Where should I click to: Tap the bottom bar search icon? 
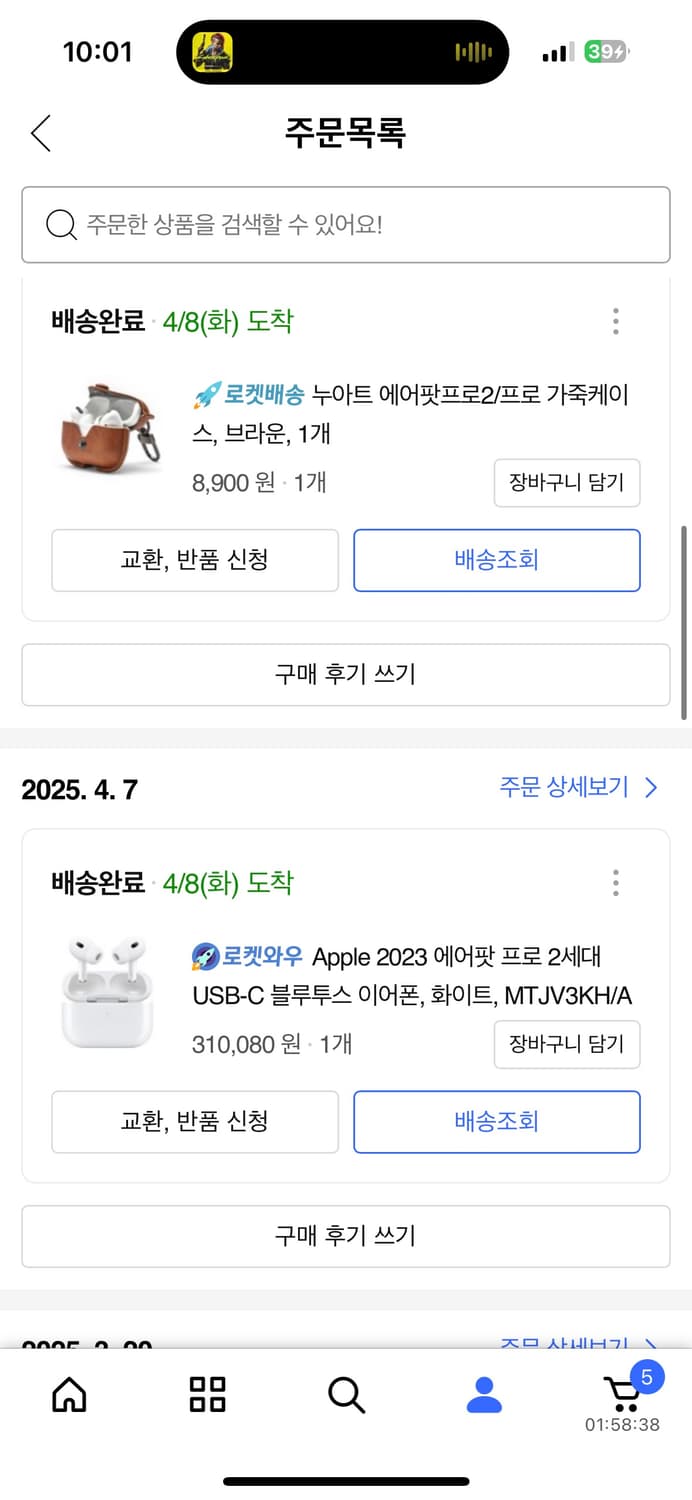coord(346,1394)
